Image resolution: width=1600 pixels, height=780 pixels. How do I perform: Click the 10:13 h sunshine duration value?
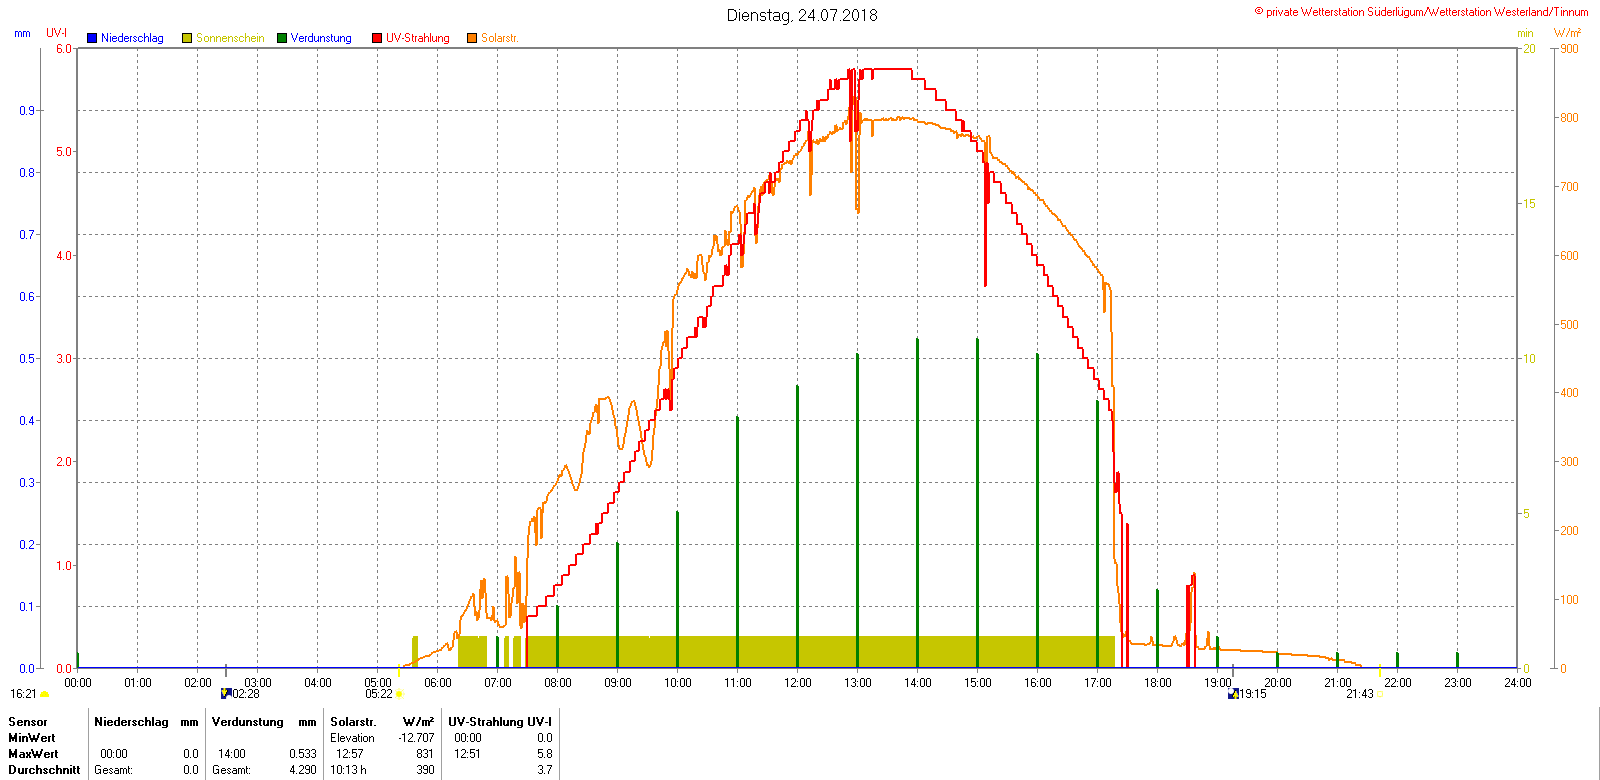click(x=348, y=770)
